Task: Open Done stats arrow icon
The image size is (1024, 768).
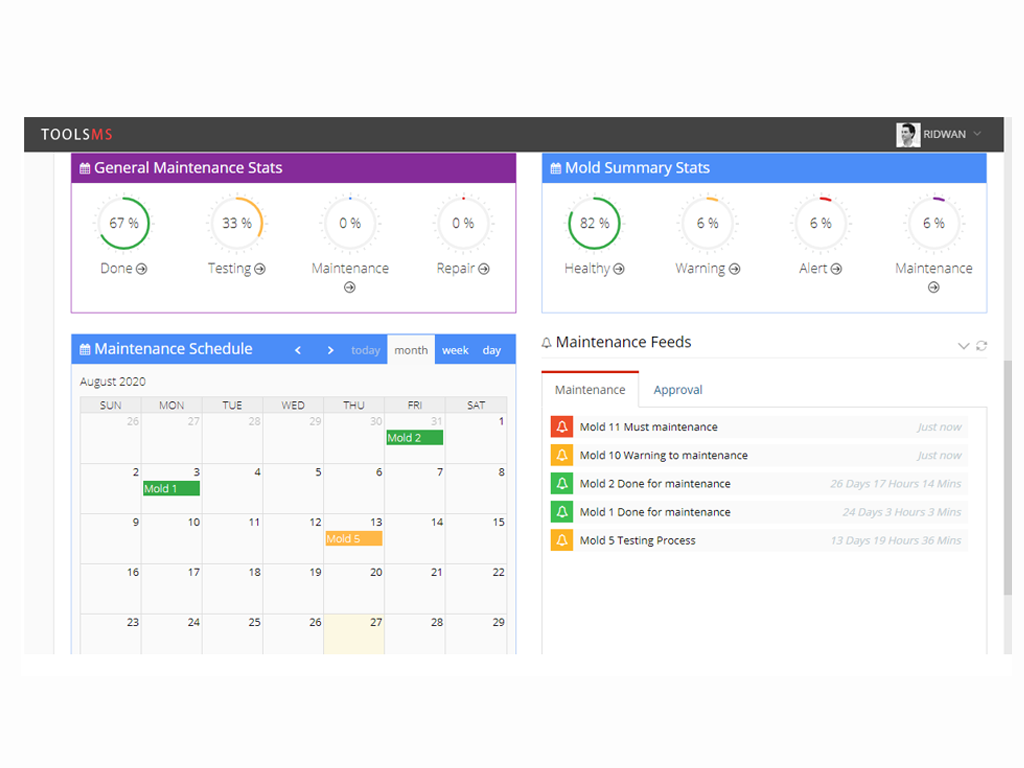Action: click(x=142, y=269)
